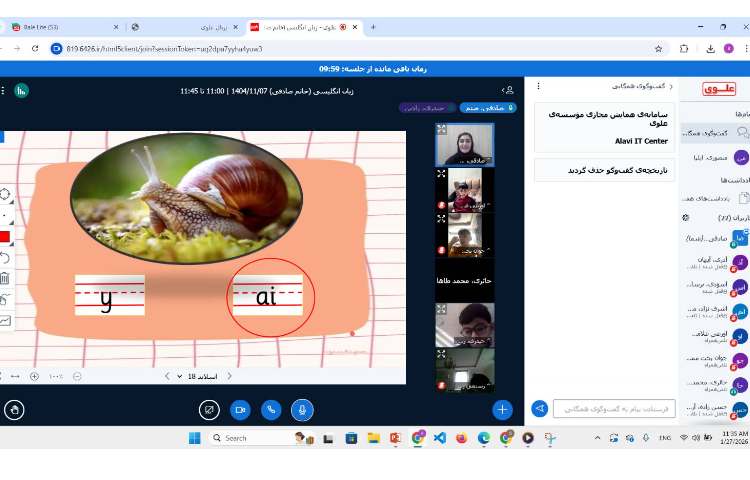Viewport: 750px width, 480px height.
Task: Open users list settings gear
Action: coord(685,217)
